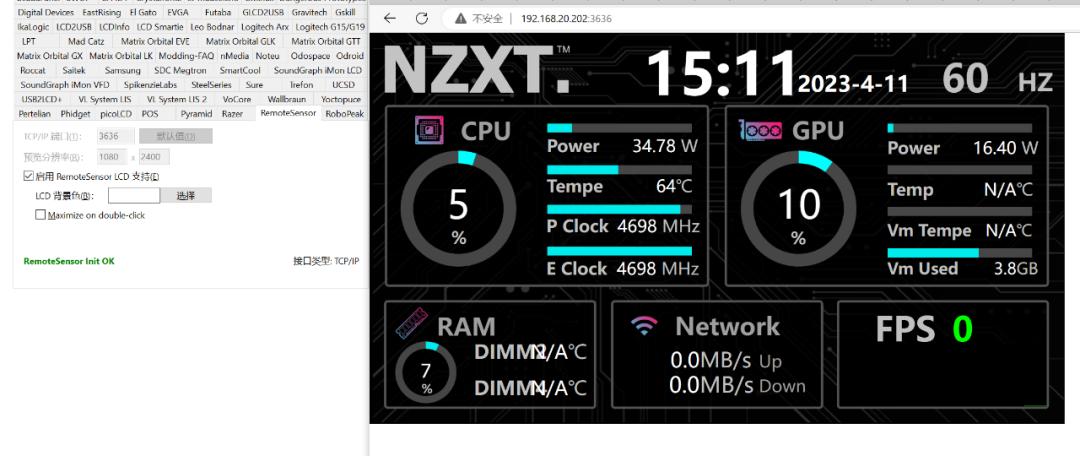Click the '15:11' clock readout
The image size is (1080, 456).
tap(721, 73)
